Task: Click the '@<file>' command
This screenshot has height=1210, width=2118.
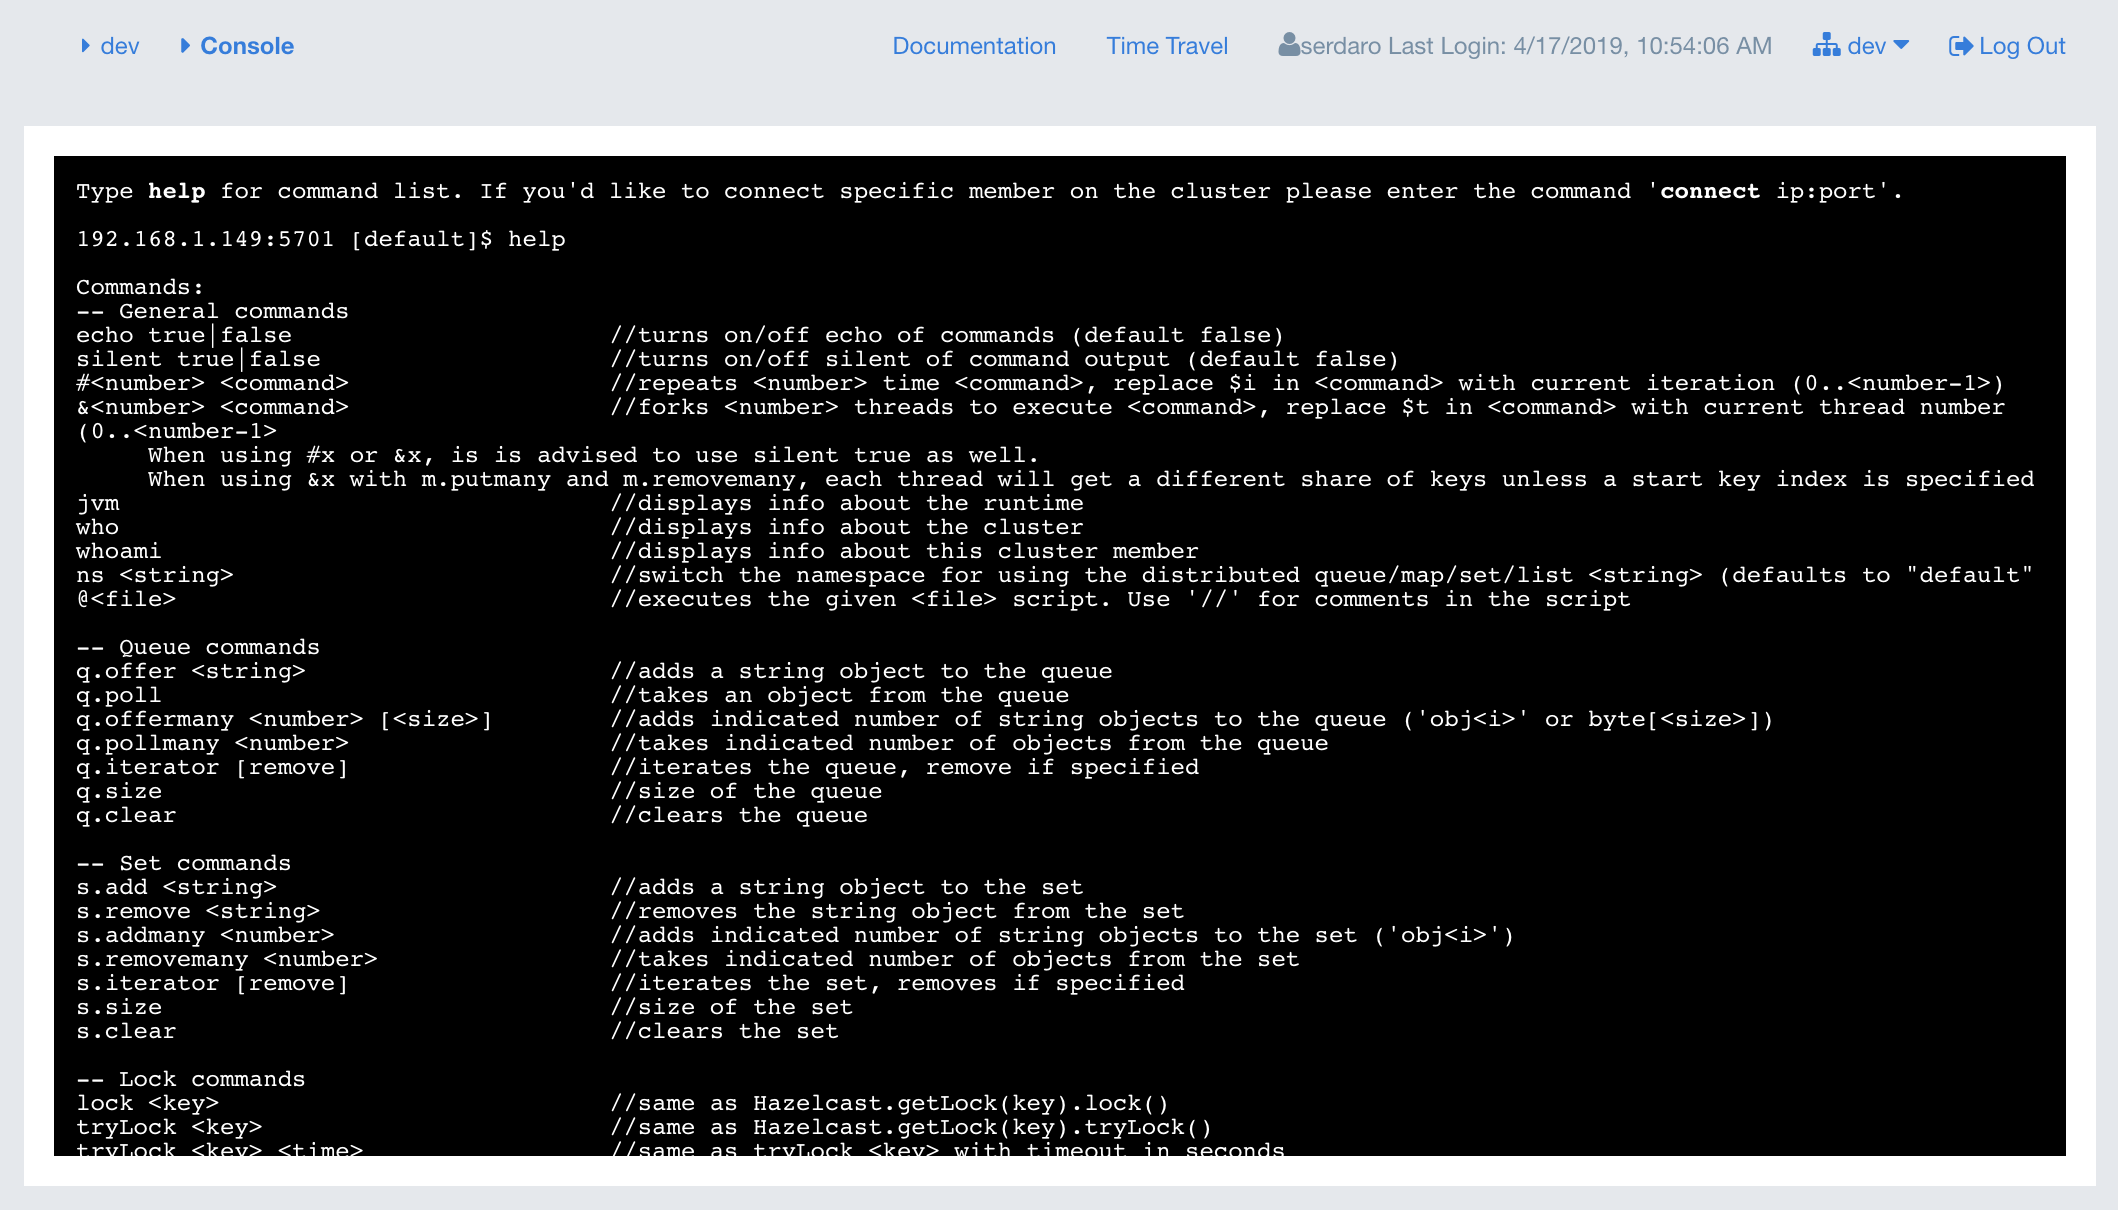Action: coord(126,599)
